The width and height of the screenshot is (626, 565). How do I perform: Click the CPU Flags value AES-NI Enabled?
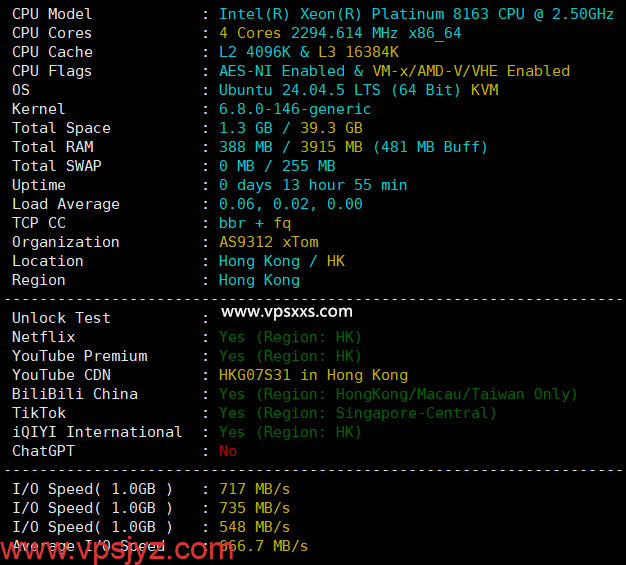[281, 71]
